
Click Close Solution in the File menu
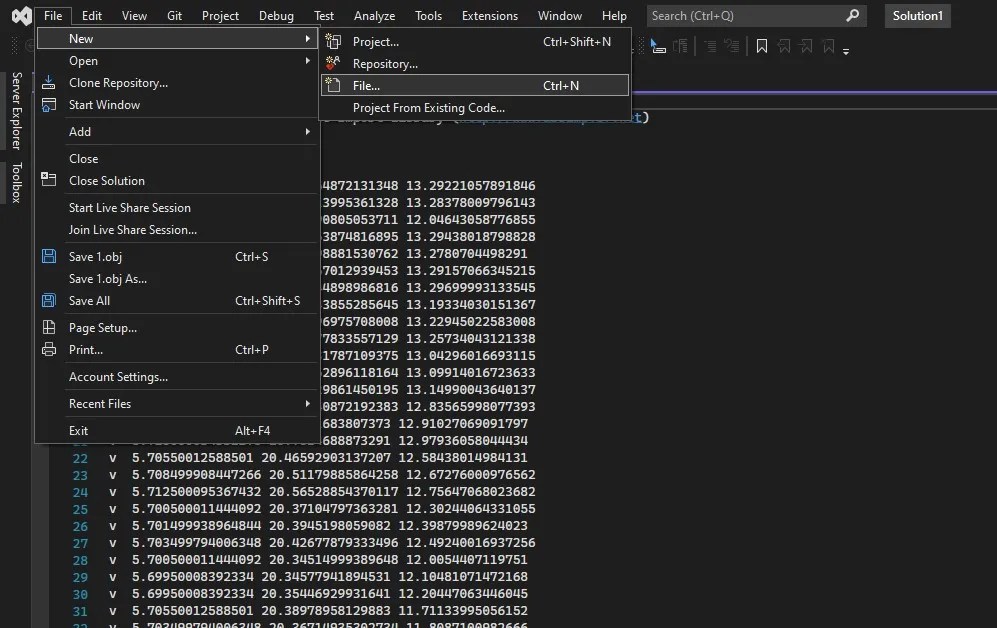coord(105,181)
